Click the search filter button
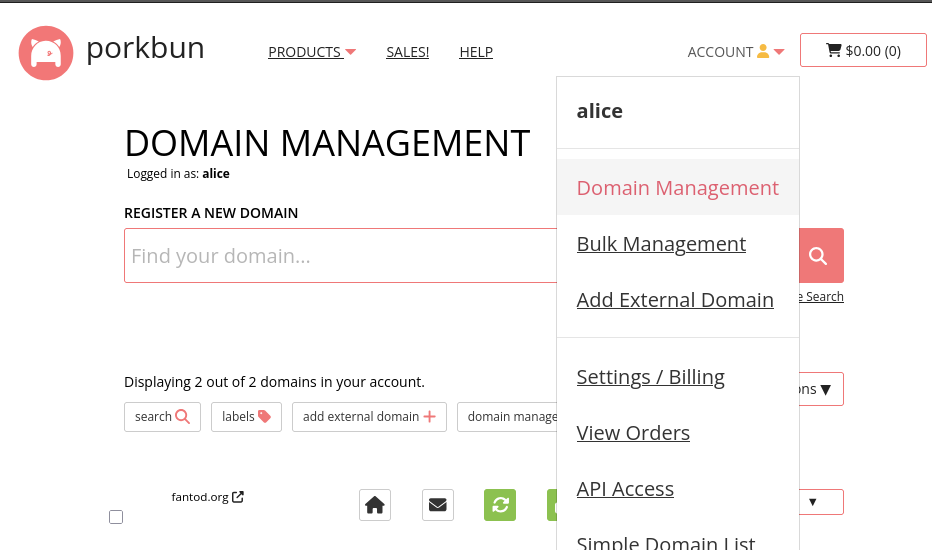This screenshot has width=932, height=550. [x=162, y=417]
